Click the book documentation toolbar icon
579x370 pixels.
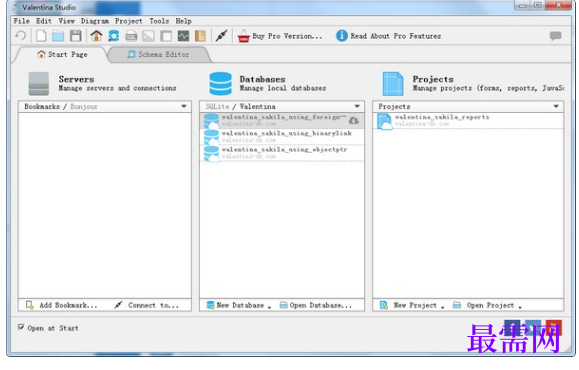pyautogui.click(x=200, y=36)
